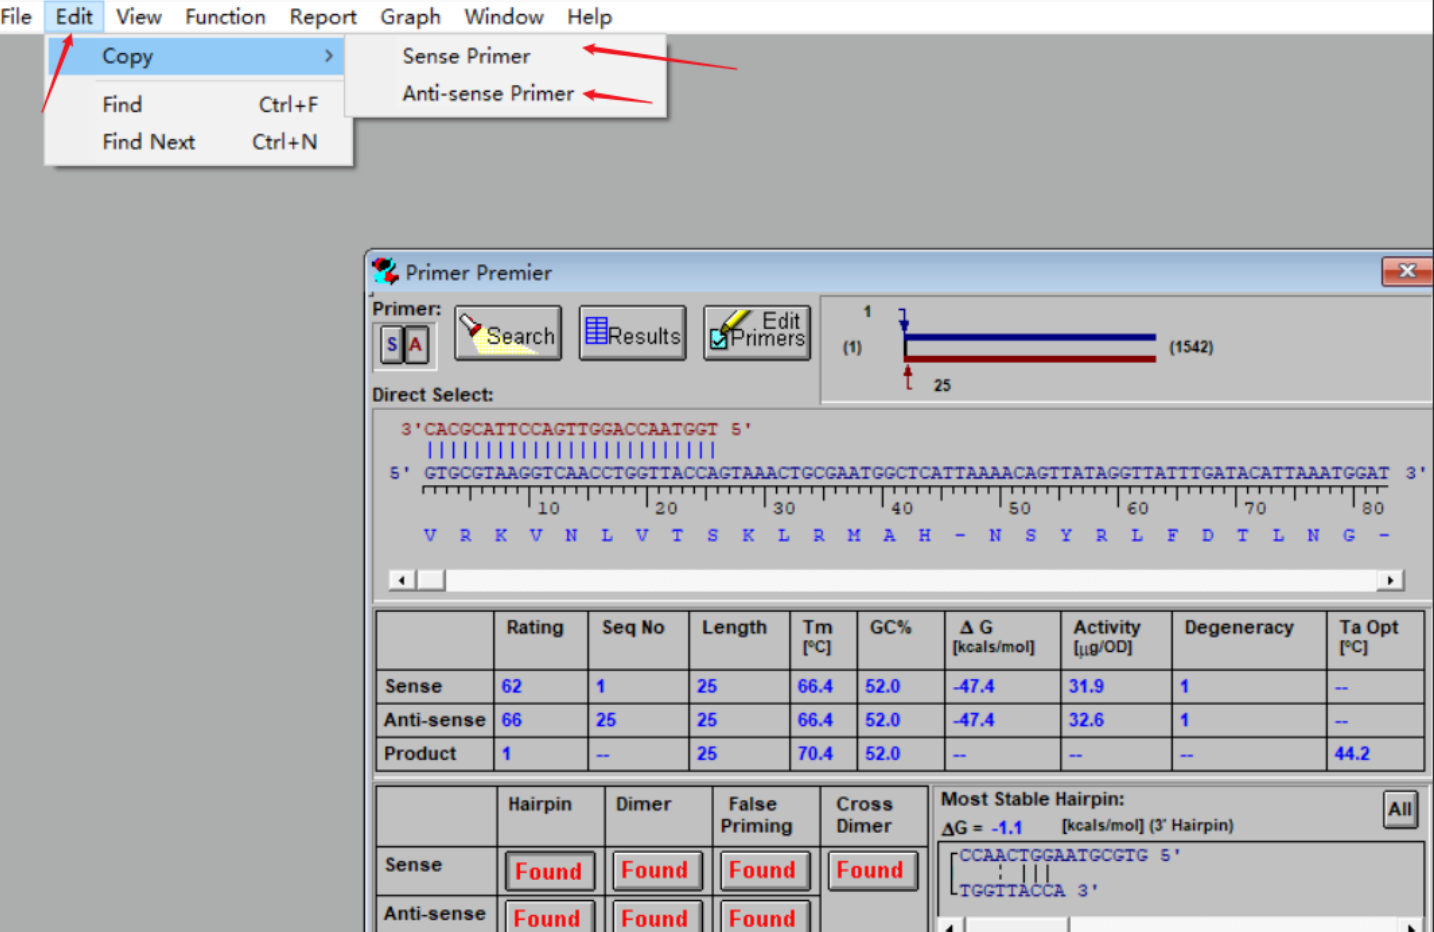
Task: Click Found button for Anti-sense Dimer
Action: click(655, 917)
